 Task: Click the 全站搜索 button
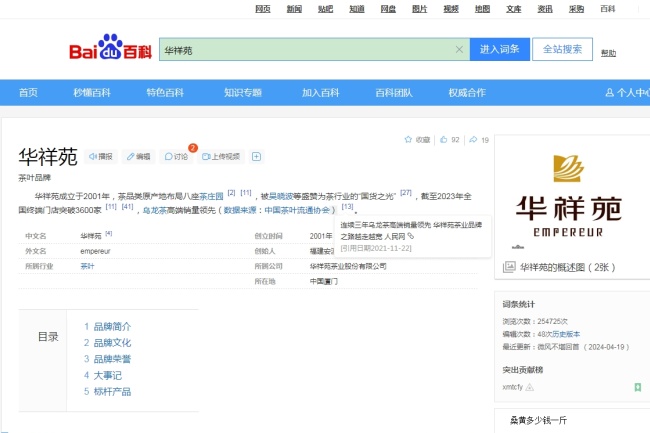(x=563, y=49)
